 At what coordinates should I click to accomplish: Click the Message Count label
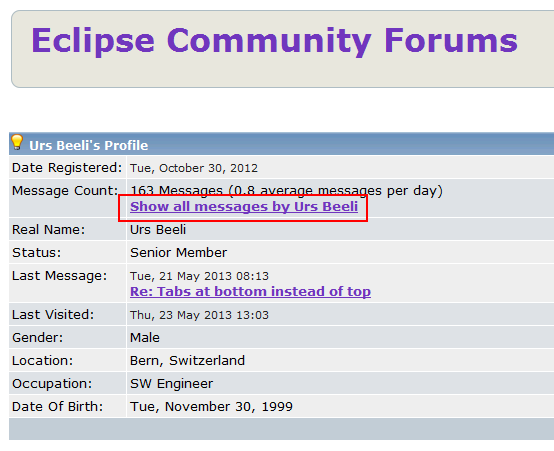(x=65, y=191)
